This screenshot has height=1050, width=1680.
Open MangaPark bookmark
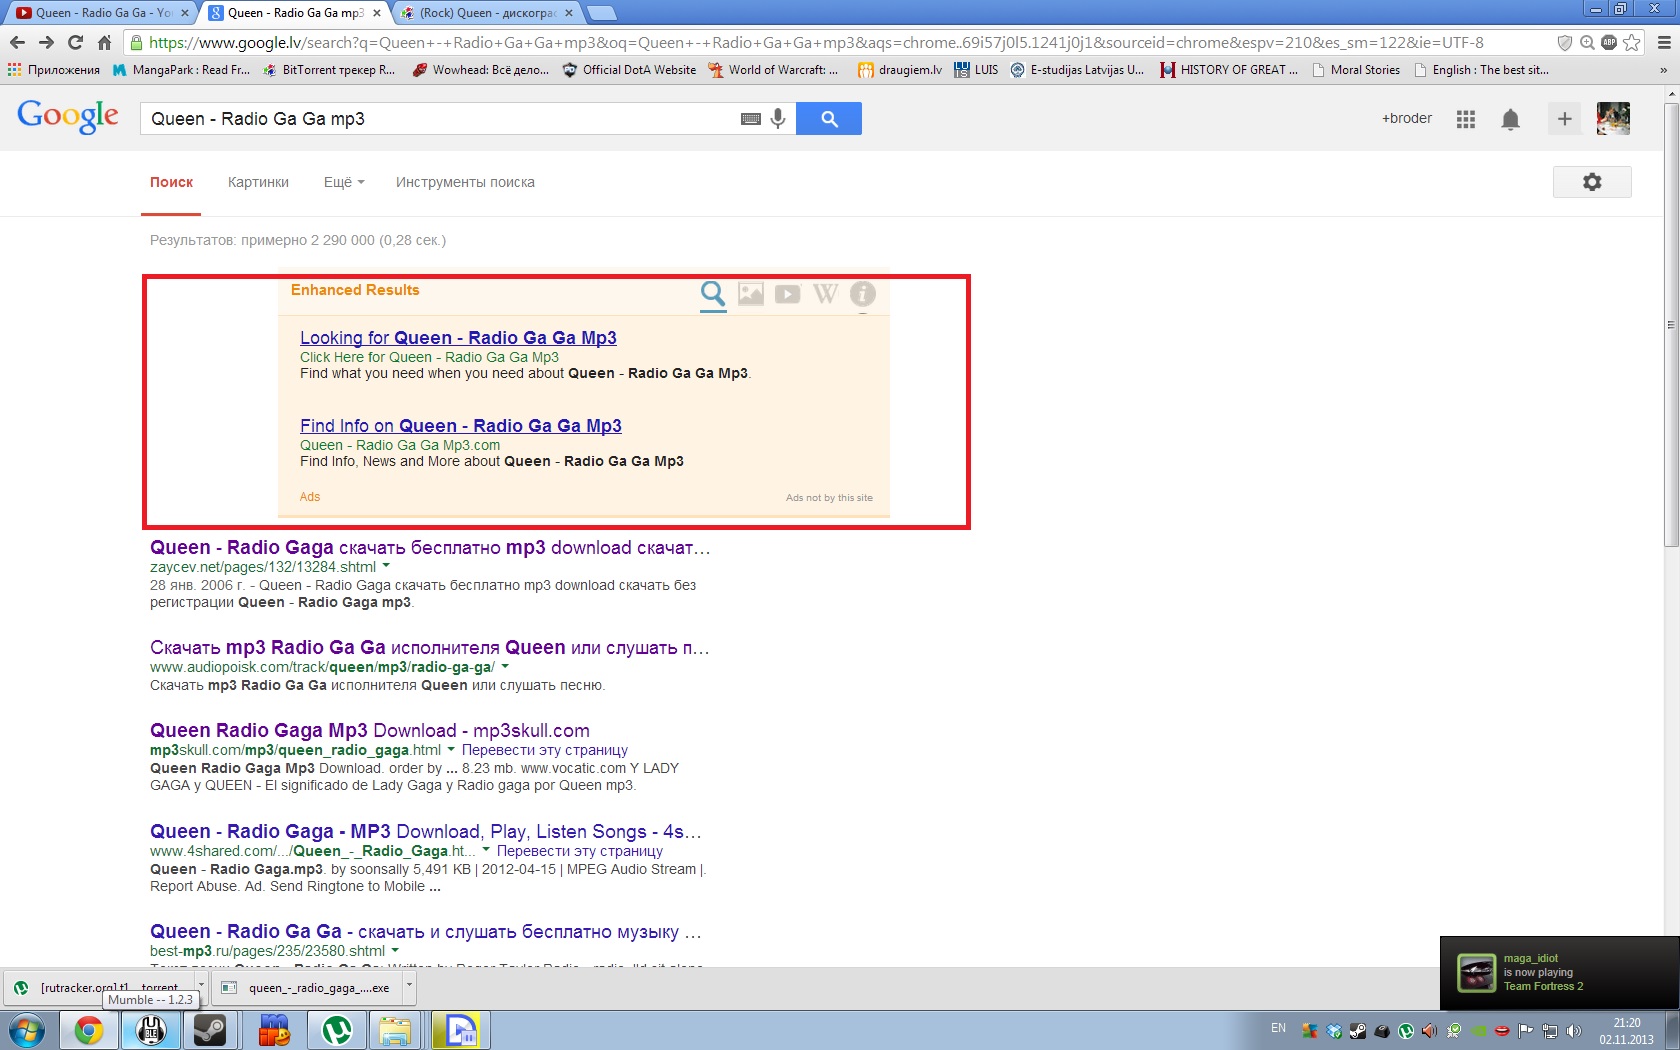[181, 70]
